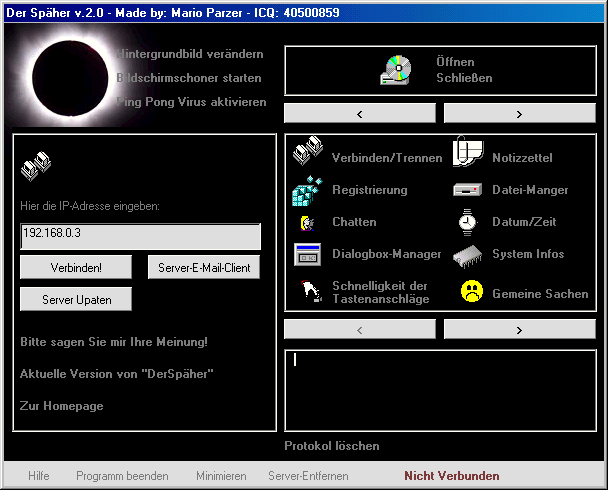
Task: Open the Dialogbox-Manager window icon
Action: tap(307, 254)
